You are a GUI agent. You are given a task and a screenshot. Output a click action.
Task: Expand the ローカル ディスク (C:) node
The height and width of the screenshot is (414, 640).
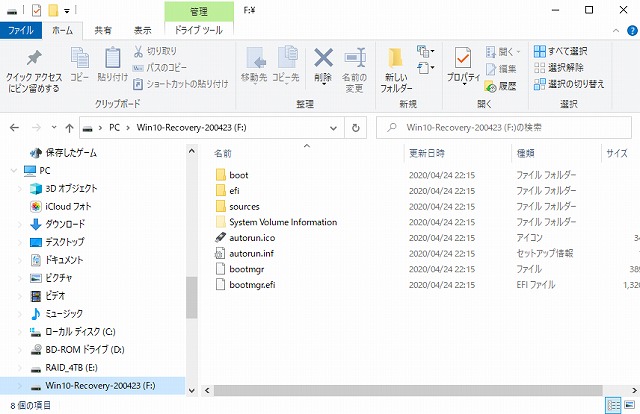tap(20, 332)
